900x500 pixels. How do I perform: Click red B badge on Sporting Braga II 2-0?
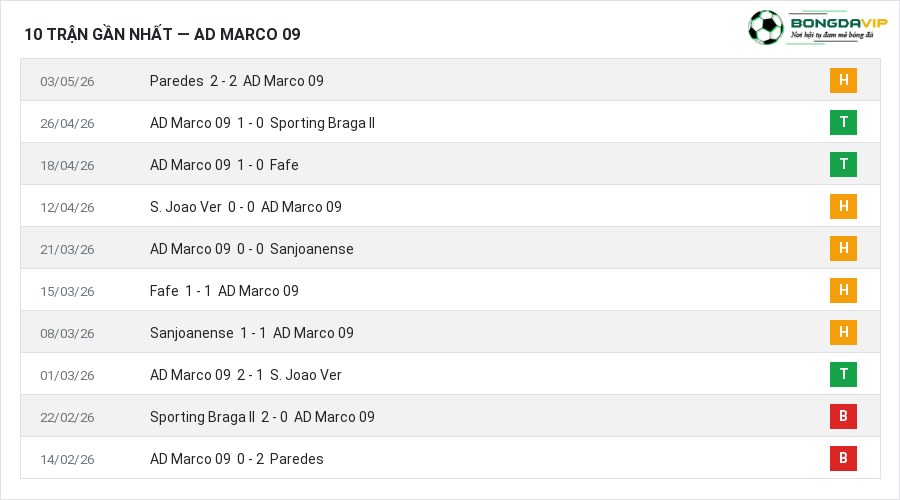click(843, 416)
